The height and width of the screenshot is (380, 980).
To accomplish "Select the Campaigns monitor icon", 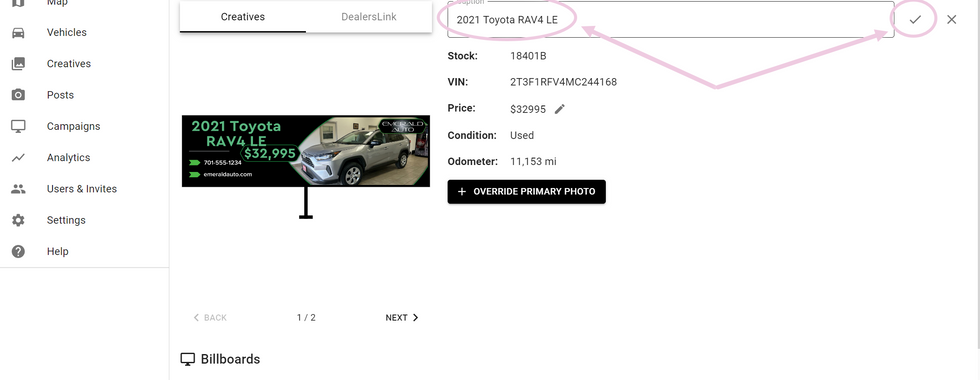I will point(18,126).
